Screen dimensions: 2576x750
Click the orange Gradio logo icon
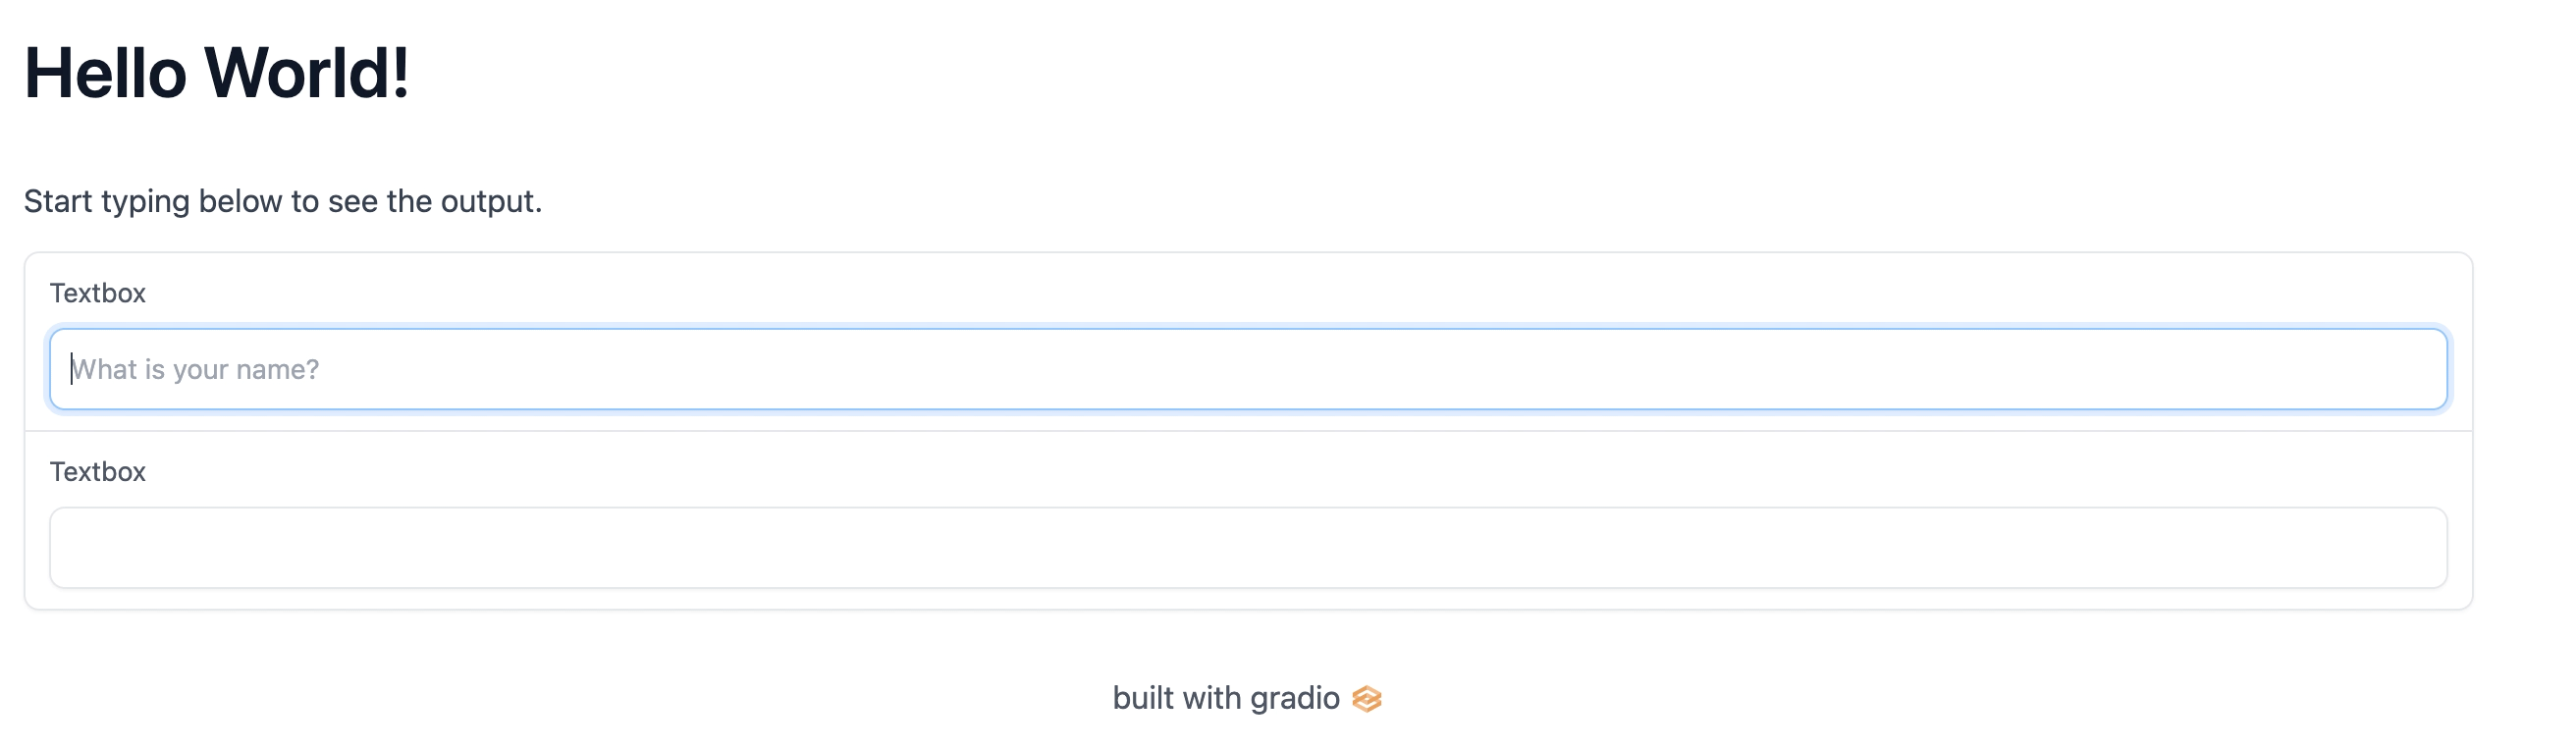click(1367, 699)
